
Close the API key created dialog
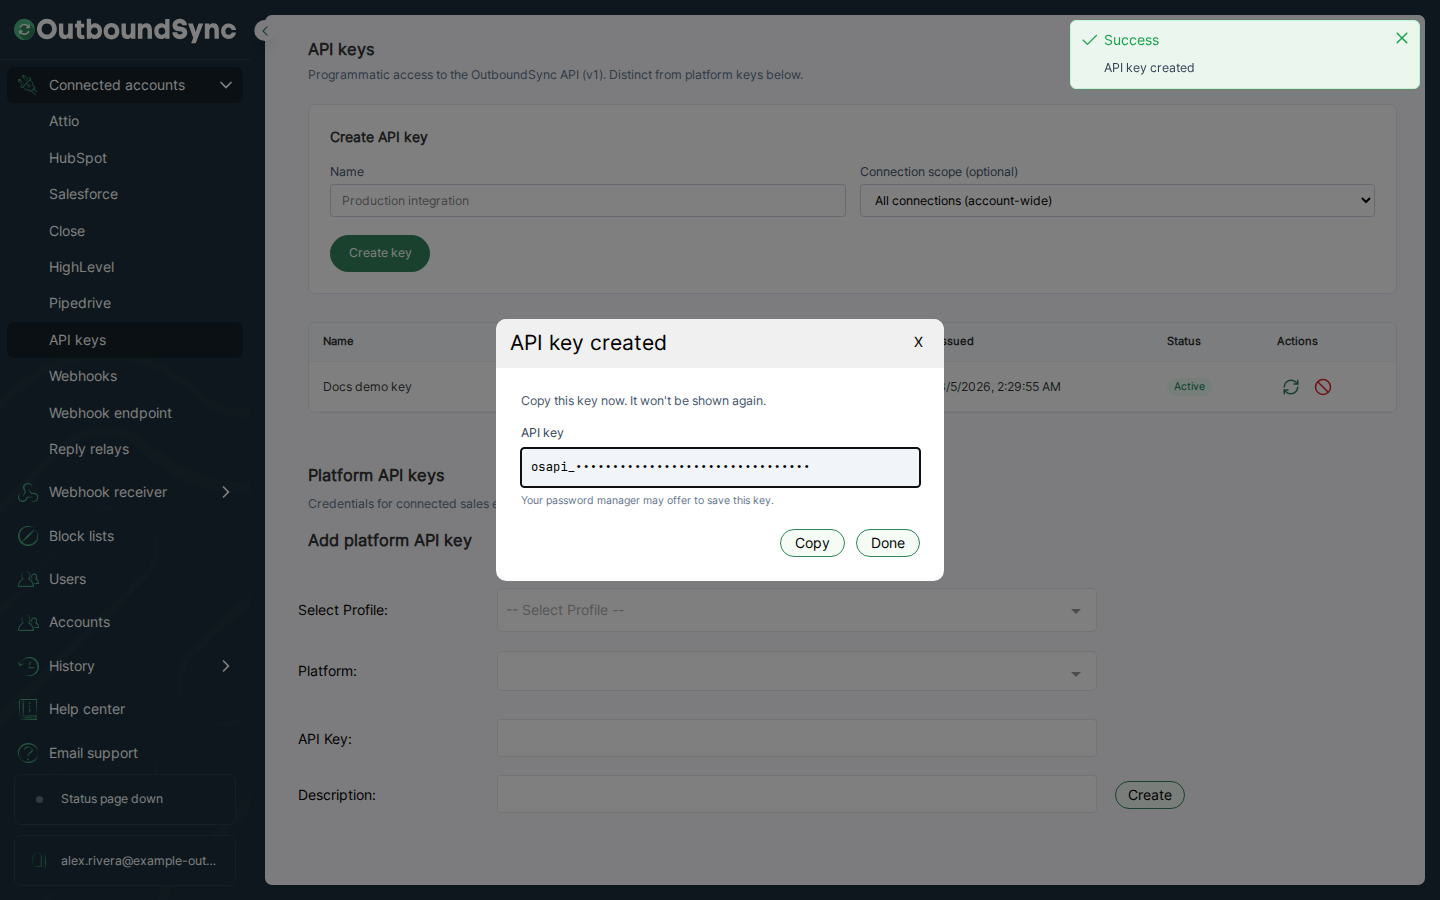[918, 342]
